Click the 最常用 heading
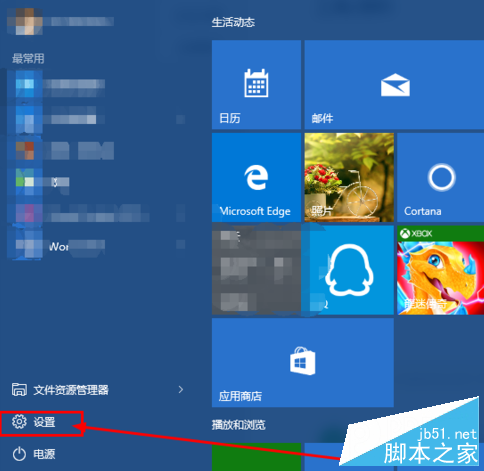484x471 pixels. [28, 59]
